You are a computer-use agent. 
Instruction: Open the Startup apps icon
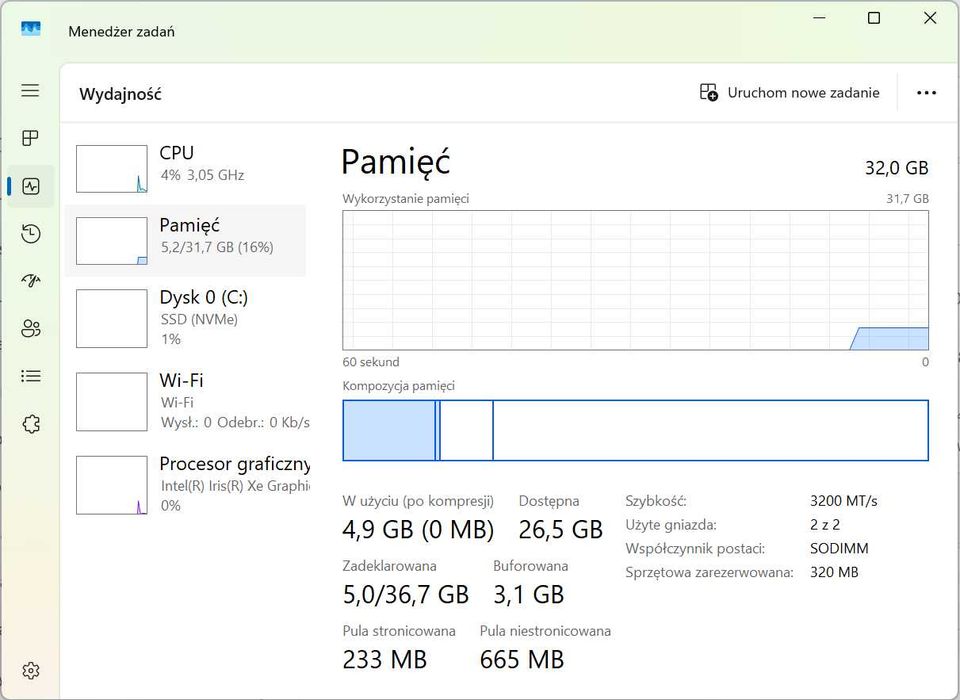pyautogui.click(x=31, y=281)
